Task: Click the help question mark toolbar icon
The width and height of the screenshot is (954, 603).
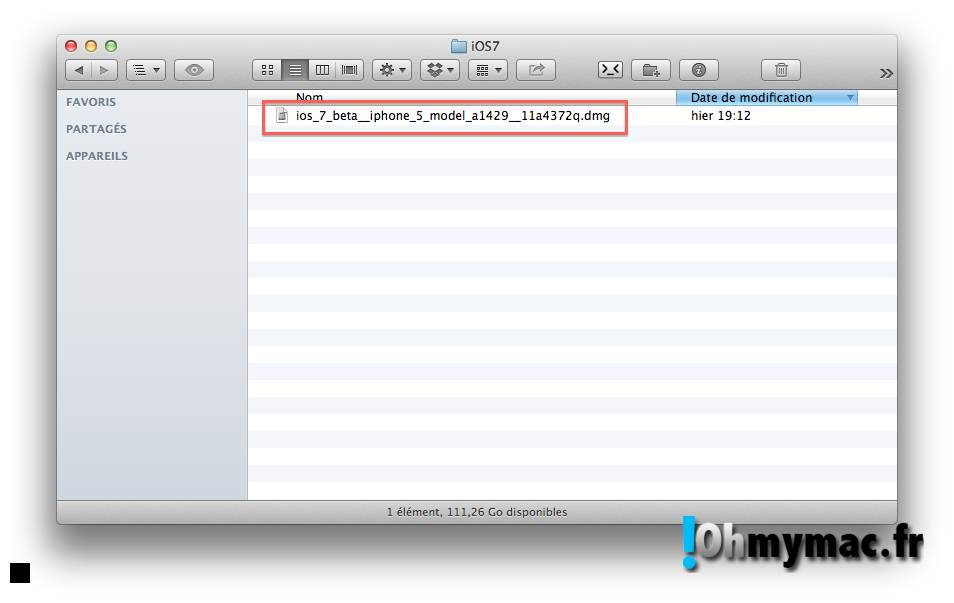Action: [x=699, y=70]
